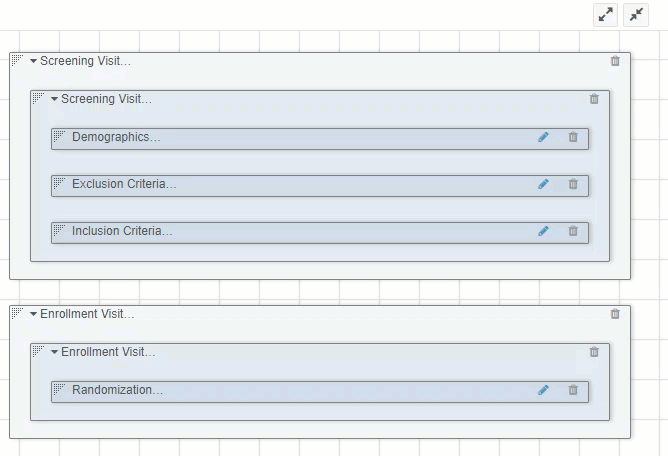
Task: Collapse the outer Enrollment Visit group
Action: click(33, 314)
